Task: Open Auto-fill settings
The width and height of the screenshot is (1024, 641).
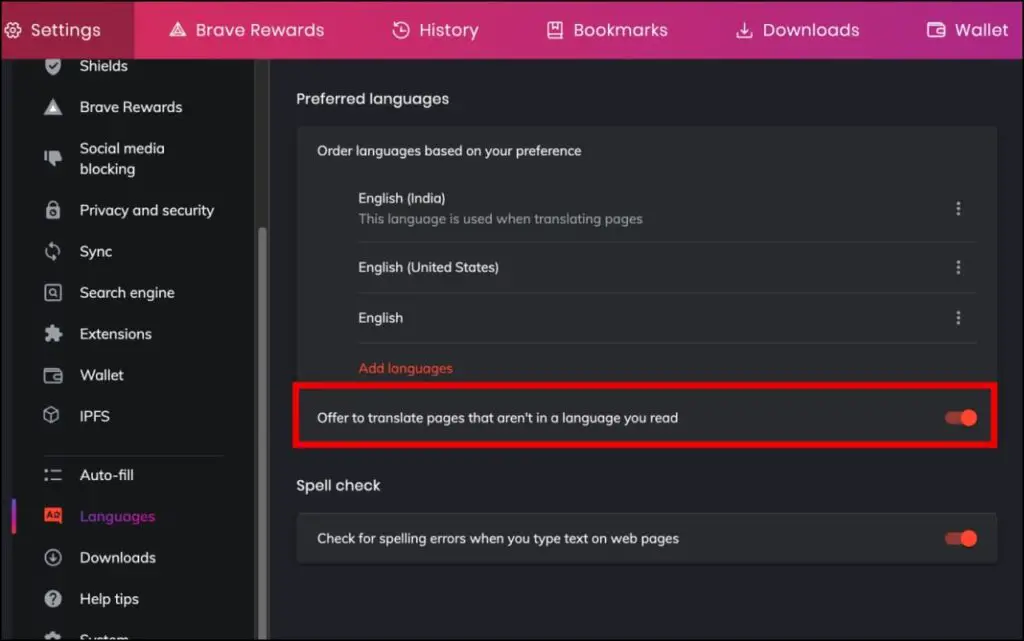Action: point(106,475)
